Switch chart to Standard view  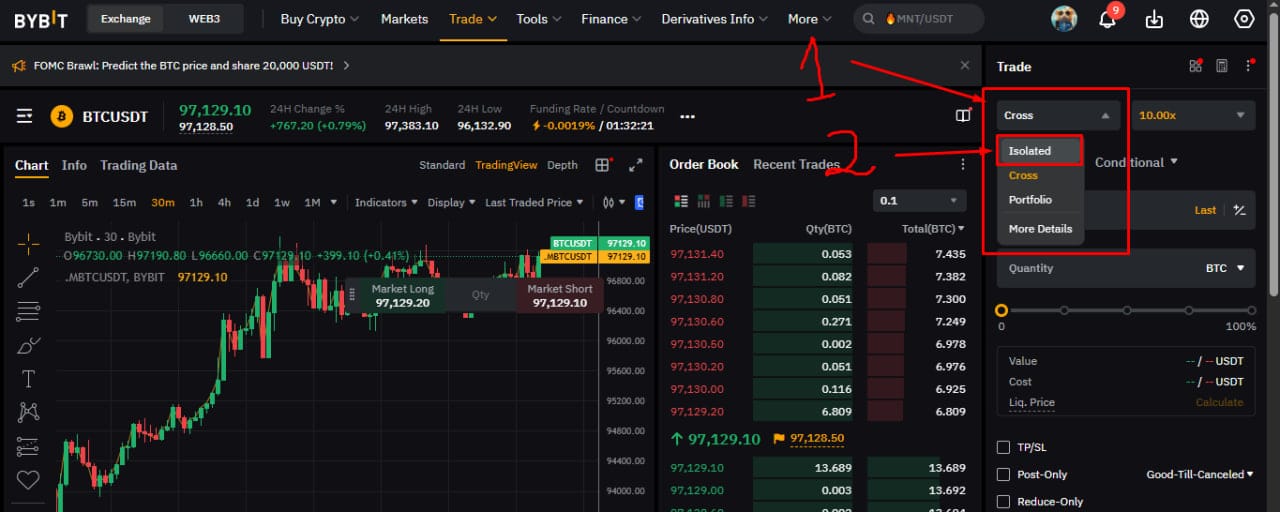click(442, 165)
